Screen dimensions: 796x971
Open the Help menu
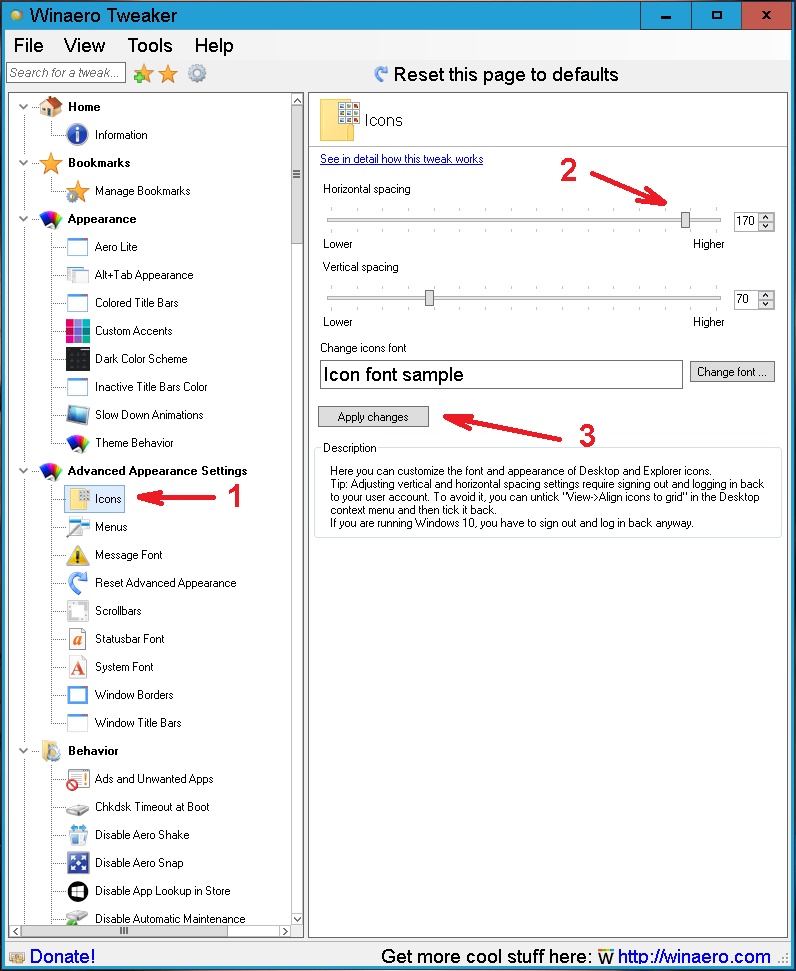[214, 45]
